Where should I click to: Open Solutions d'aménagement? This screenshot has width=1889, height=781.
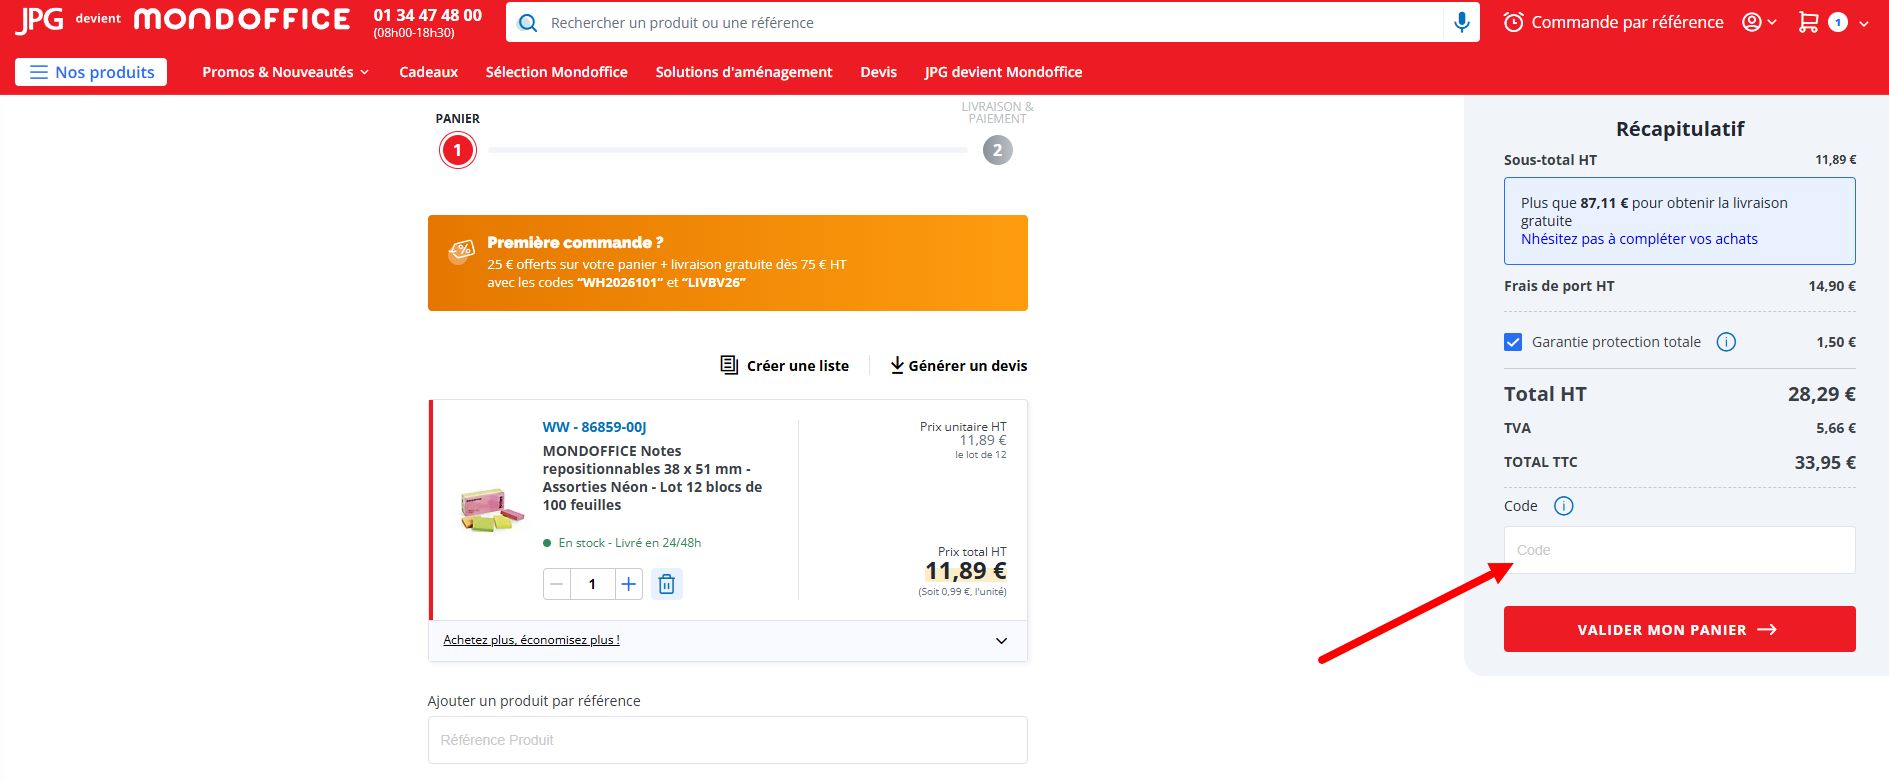point(744,72)
